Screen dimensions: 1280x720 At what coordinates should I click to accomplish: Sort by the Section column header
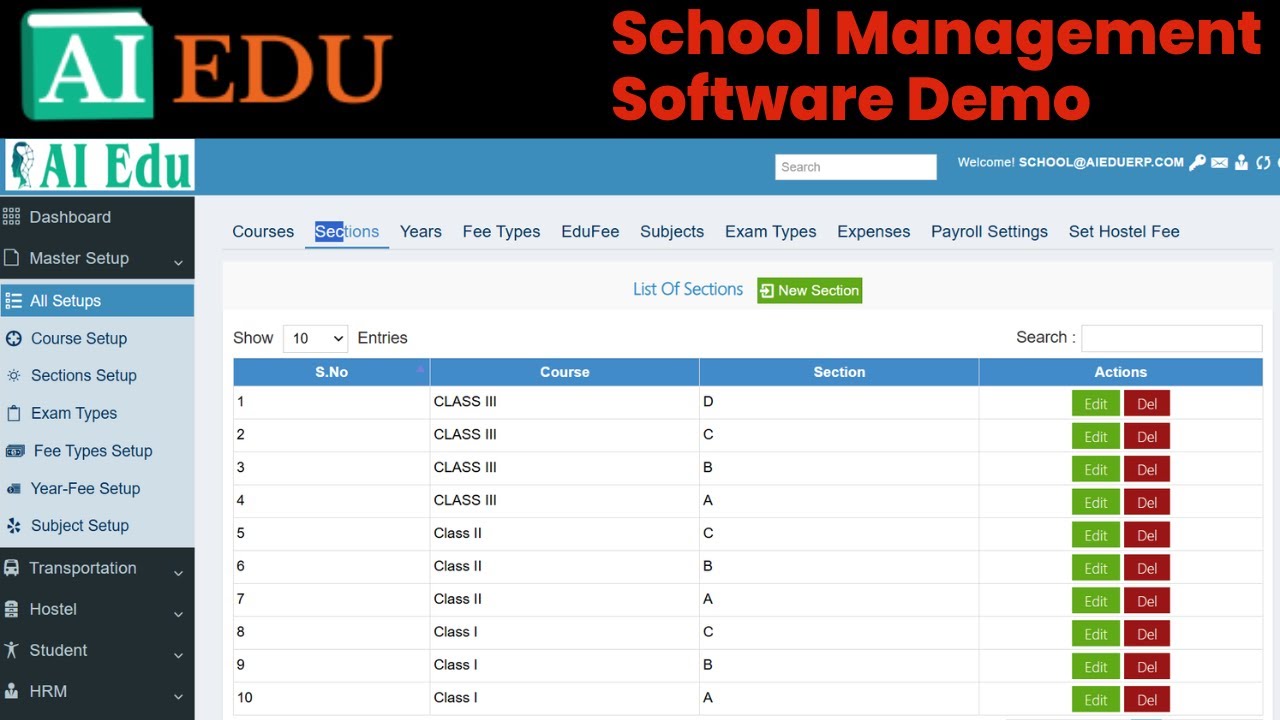tap(839, 372)
